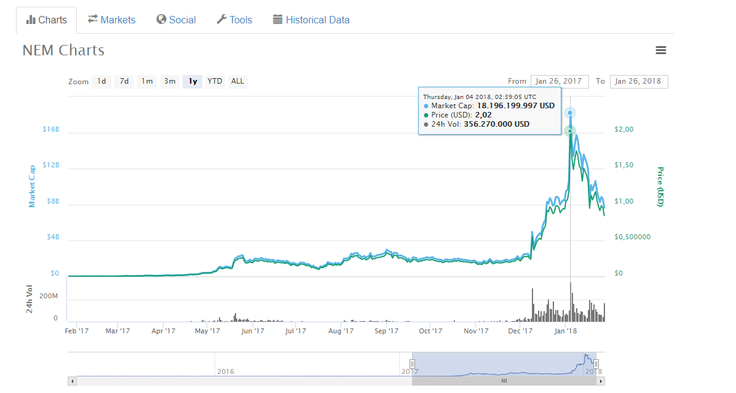The width and height of the screenshot is (736, 393).
Task: Click the Price peak point marker
Action: point(570,131)
